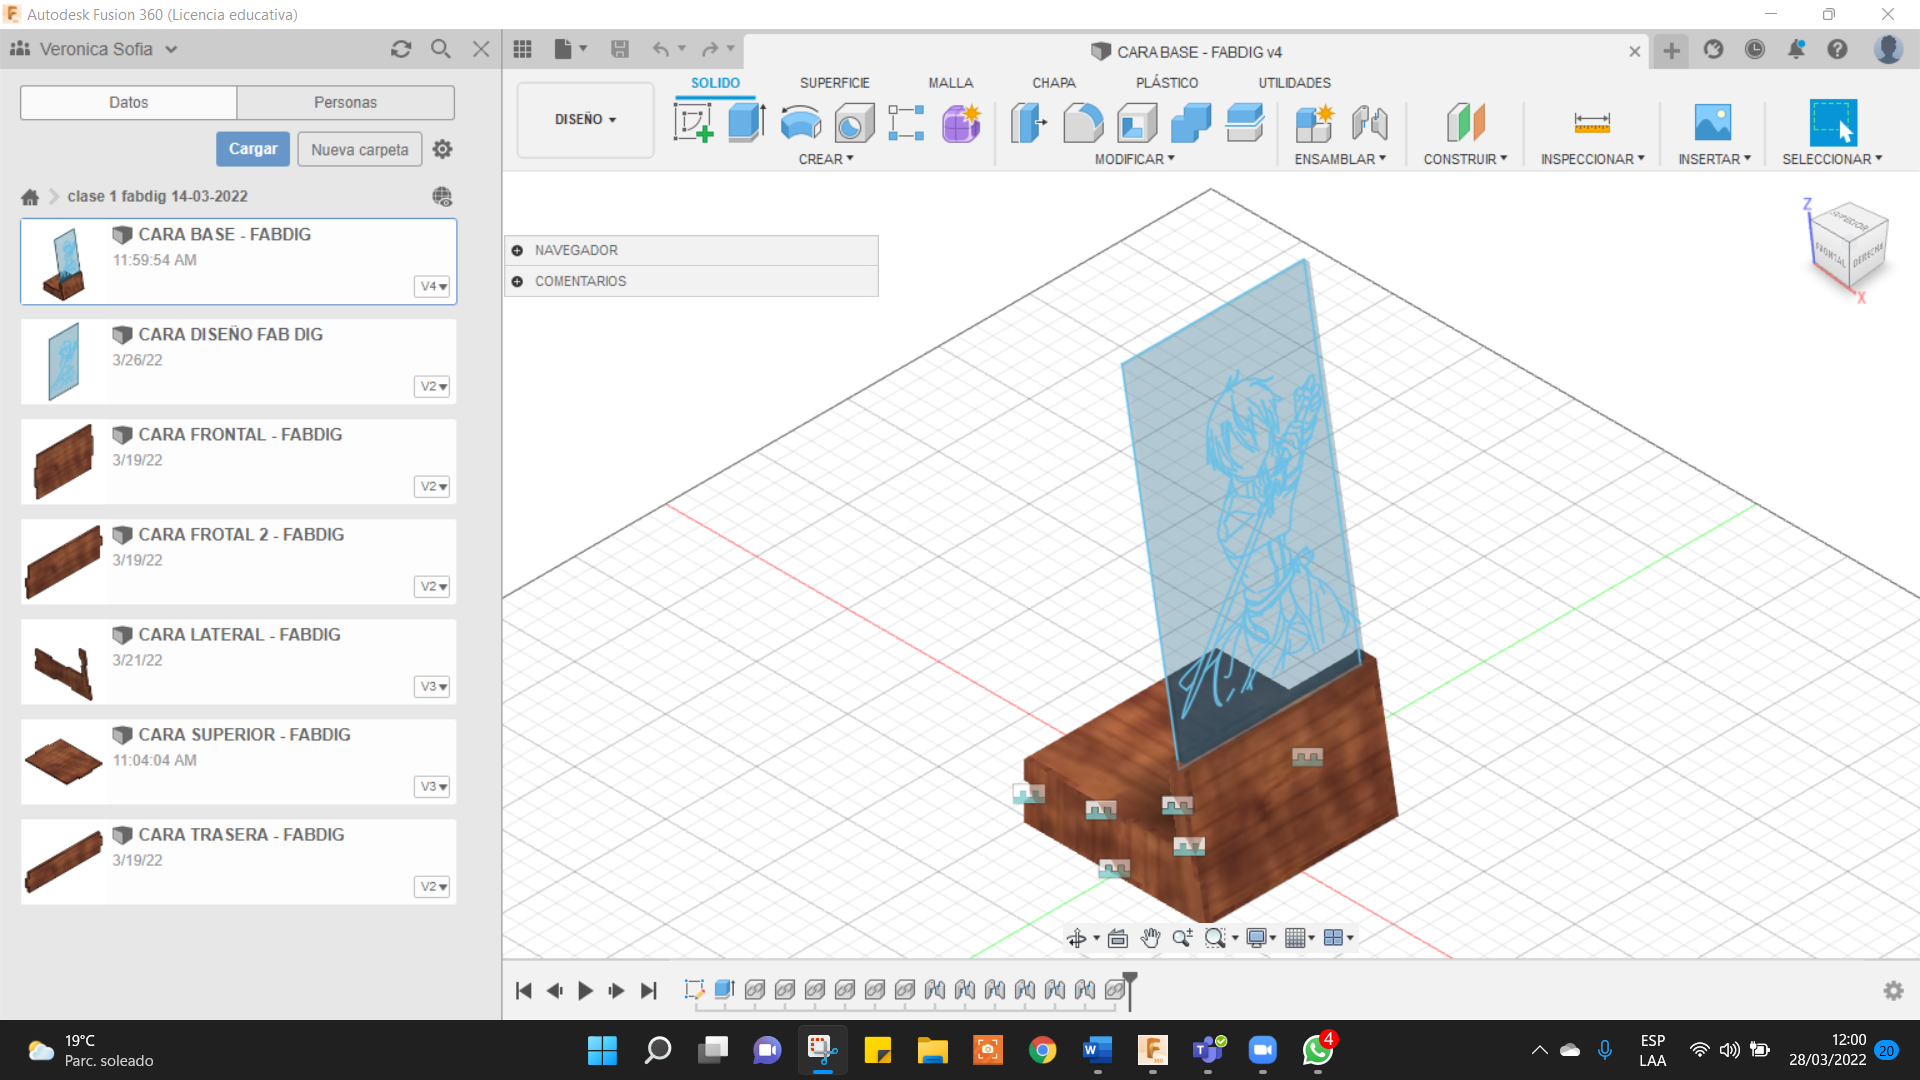Jump to timeline end
This screenshot has height=1080, width=1920.
[x=648, y=990]
